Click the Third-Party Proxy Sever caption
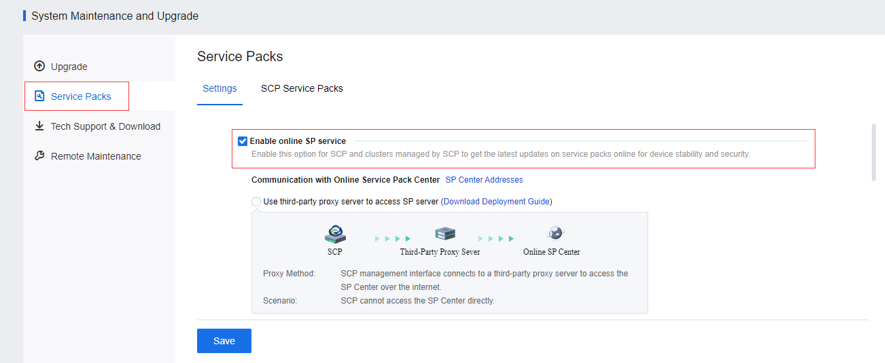 click(x=440, y=252)
